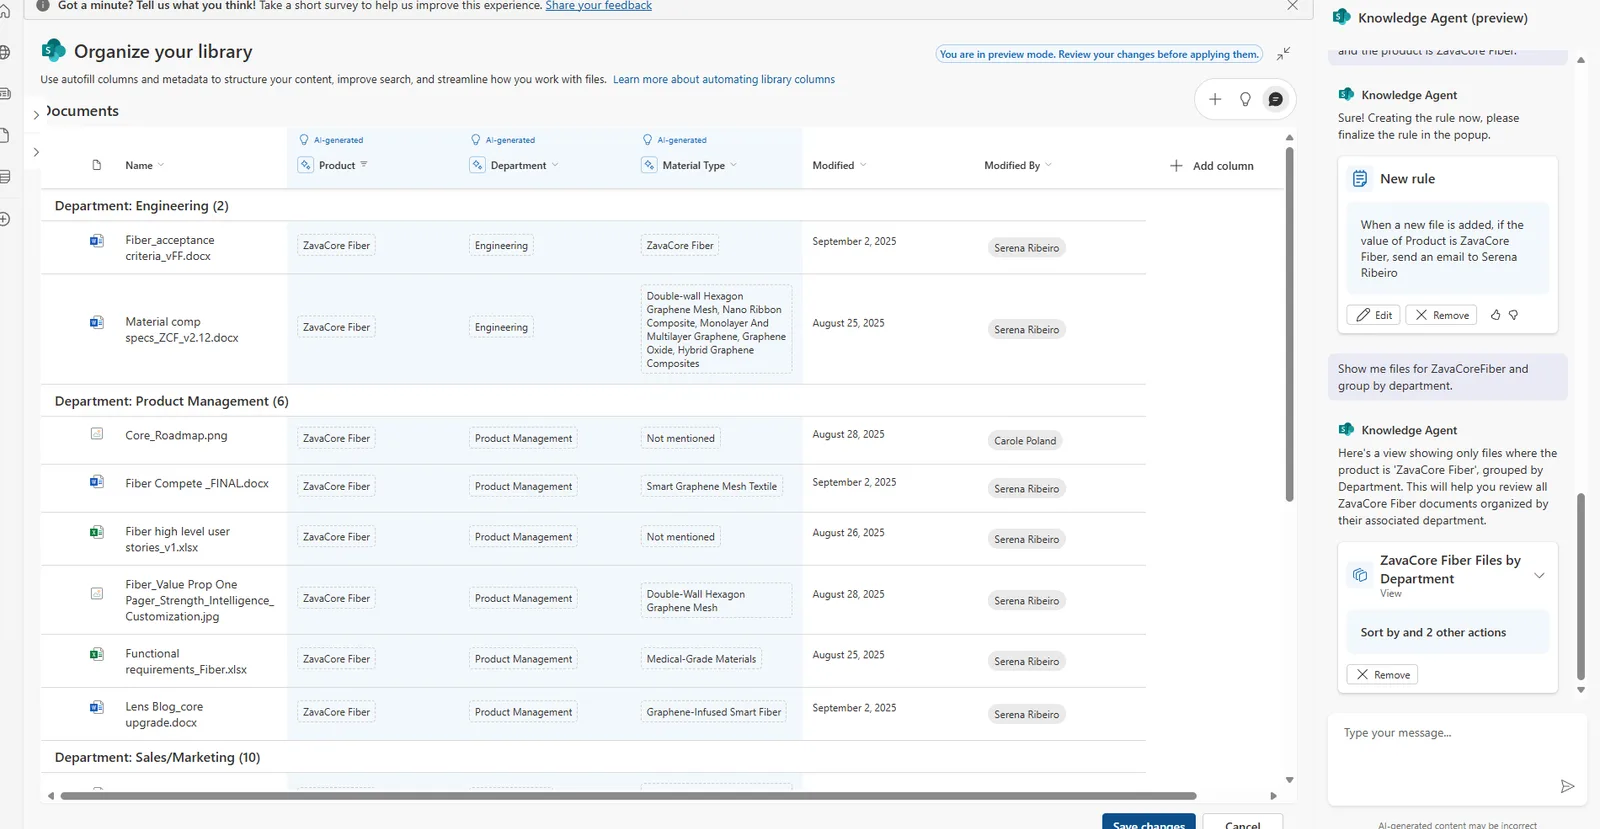Click the Word icon for Lens Blog_core upgrade.docx
This screenshot has width=1600, height=829.
tap(97, 707)
